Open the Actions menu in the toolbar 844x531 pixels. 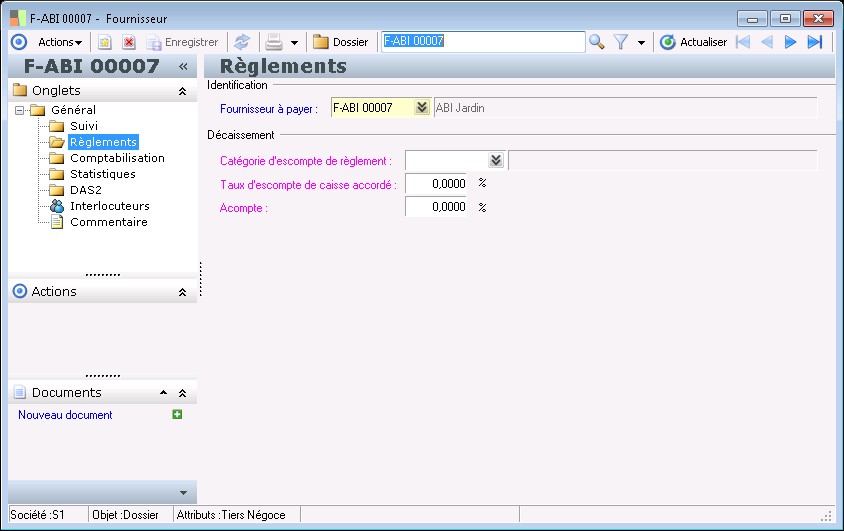60,42
